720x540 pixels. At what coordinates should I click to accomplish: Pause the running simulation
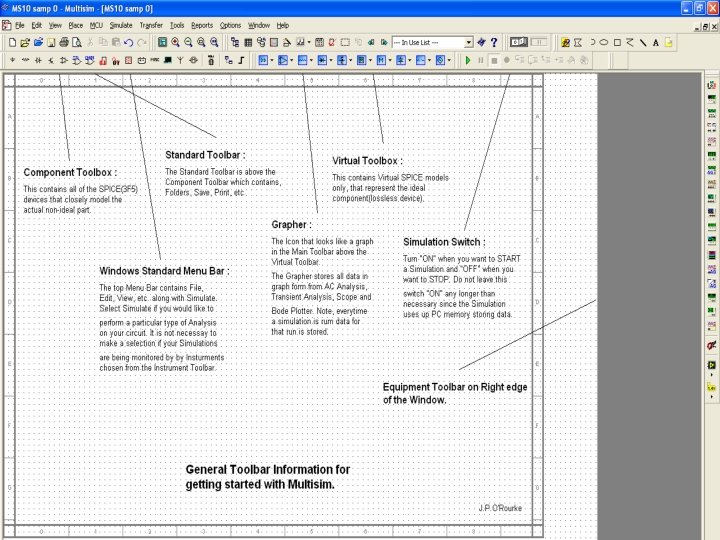[481, 60]
